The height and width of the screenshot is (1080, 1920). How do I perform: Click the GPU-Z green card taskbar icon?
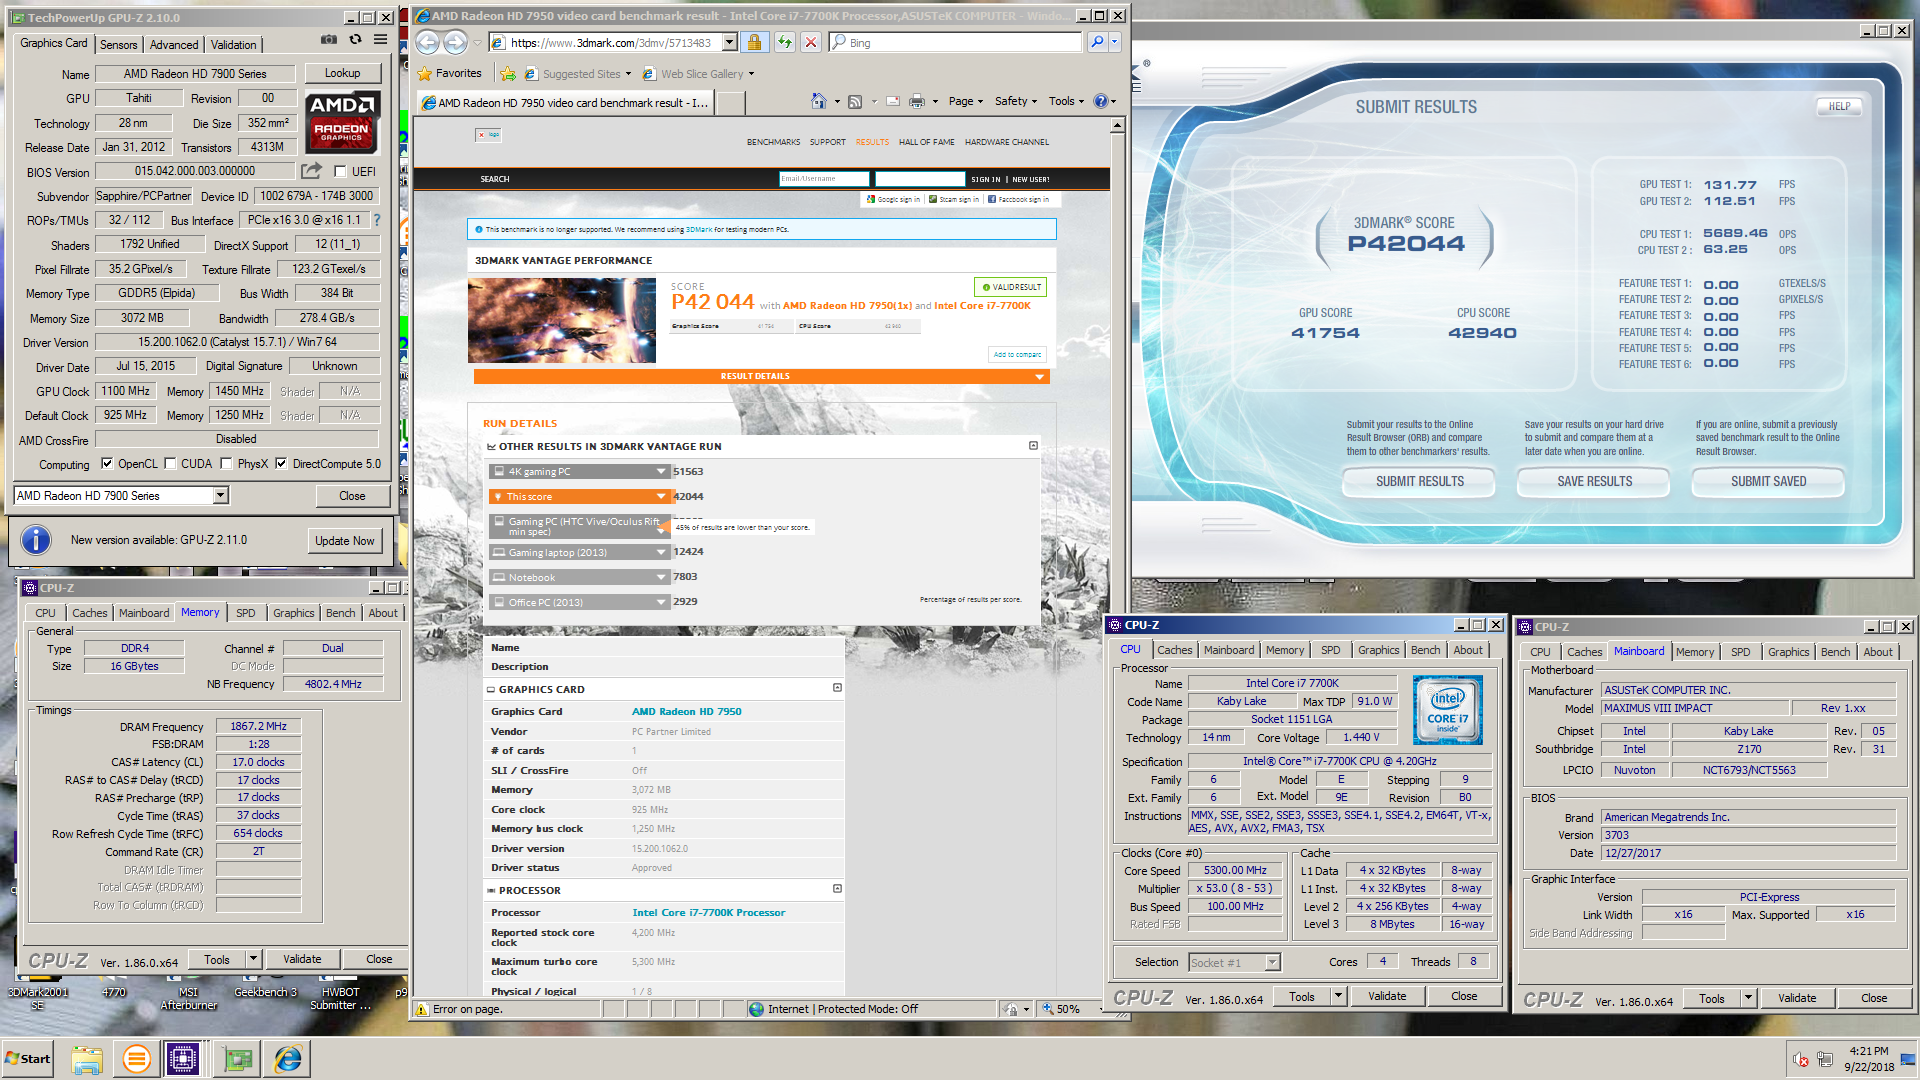point(238,1058)
